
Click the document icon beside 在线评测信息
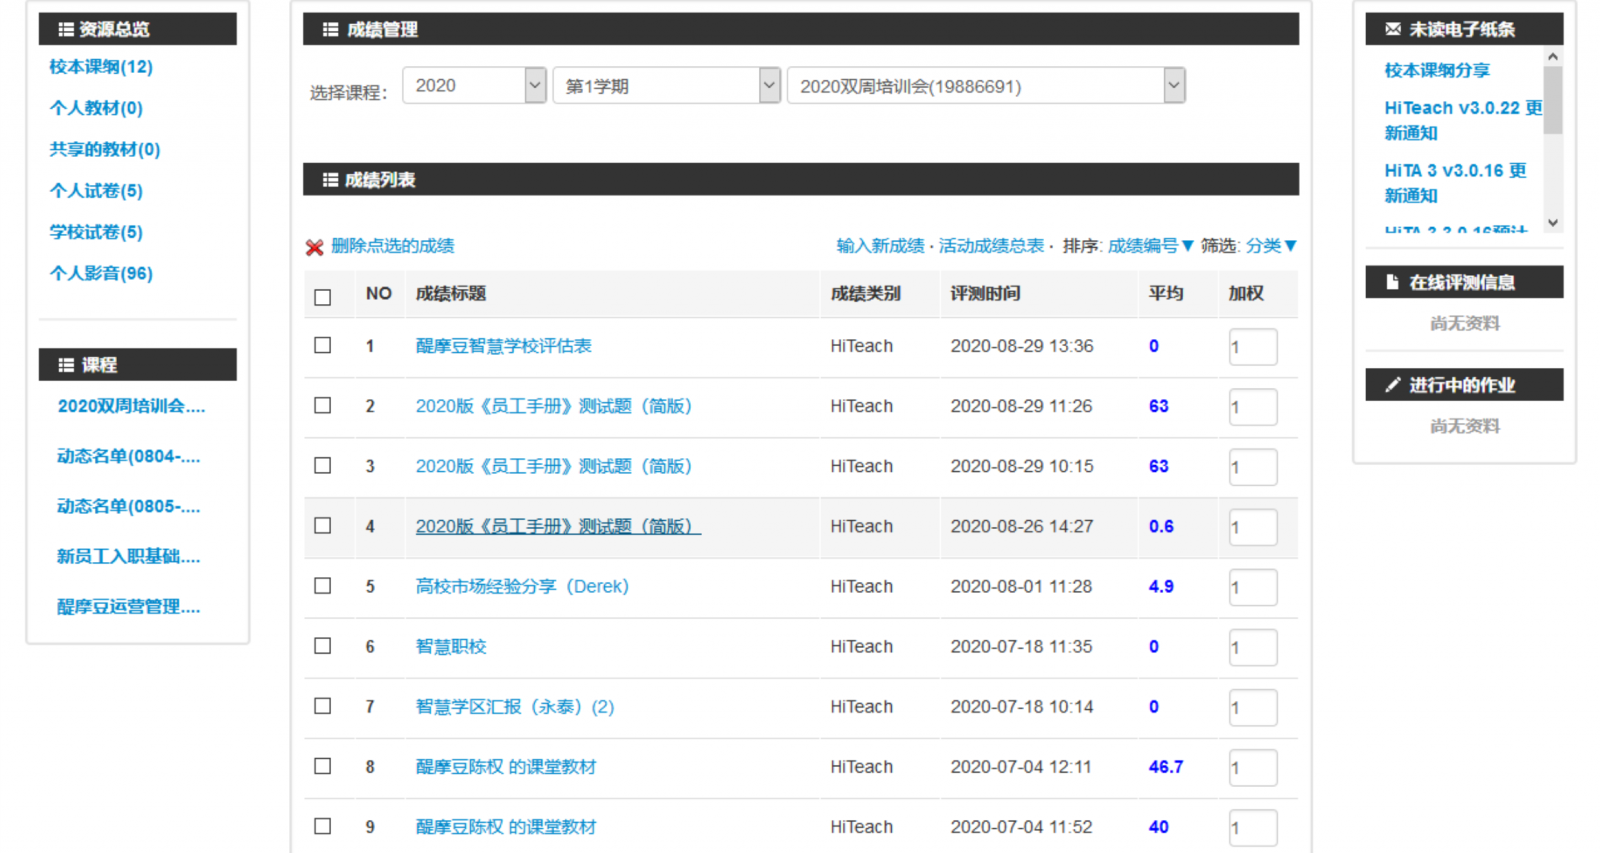point(1392,282)
